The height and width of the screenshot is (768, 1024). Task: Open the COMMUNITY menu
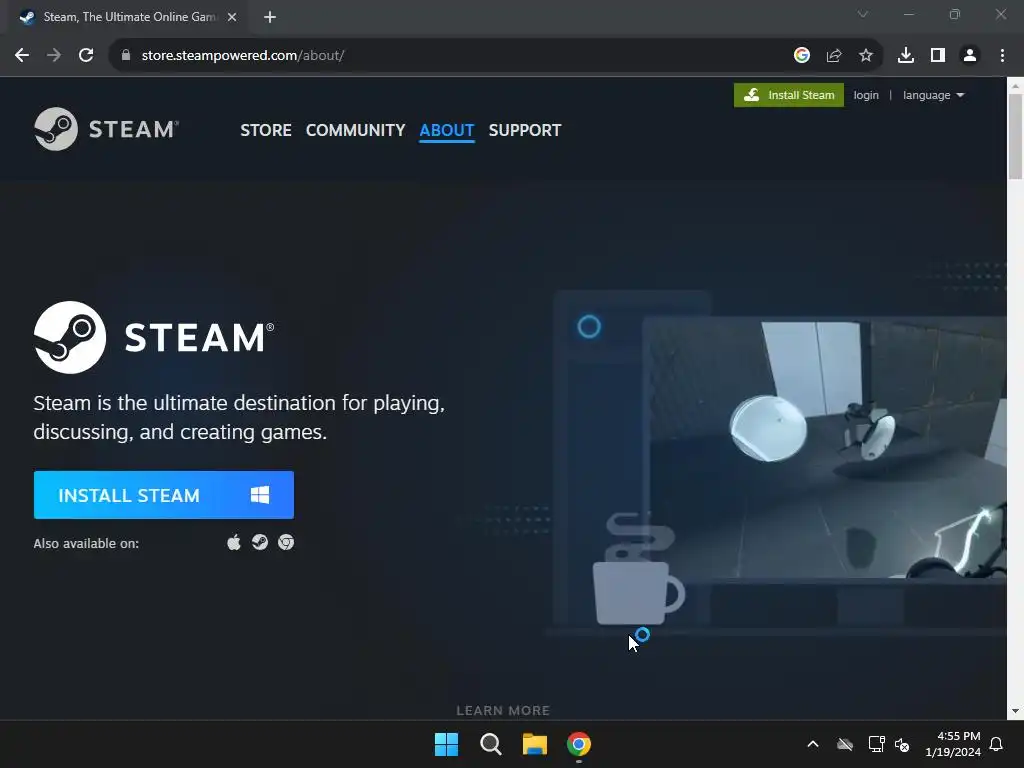pyautogui.click(x=355, y=131)
